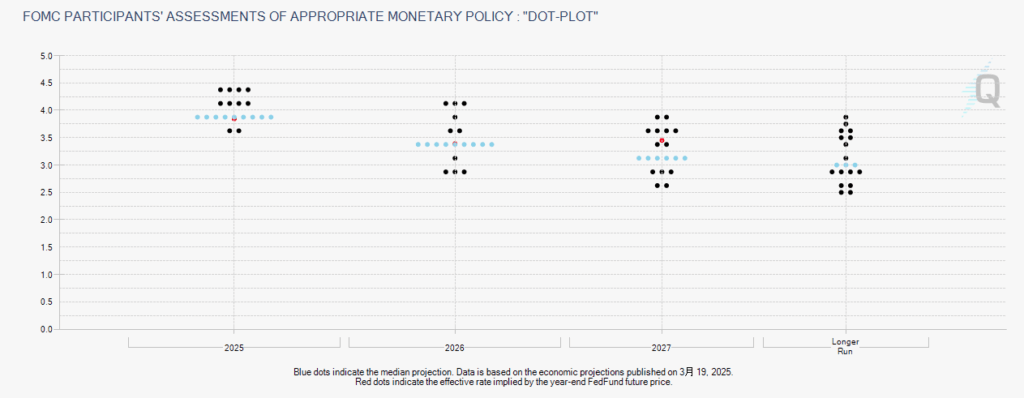Select the 5.0 y-axis tick label
Screen dimensions: 1024x398
pos(46,56)
